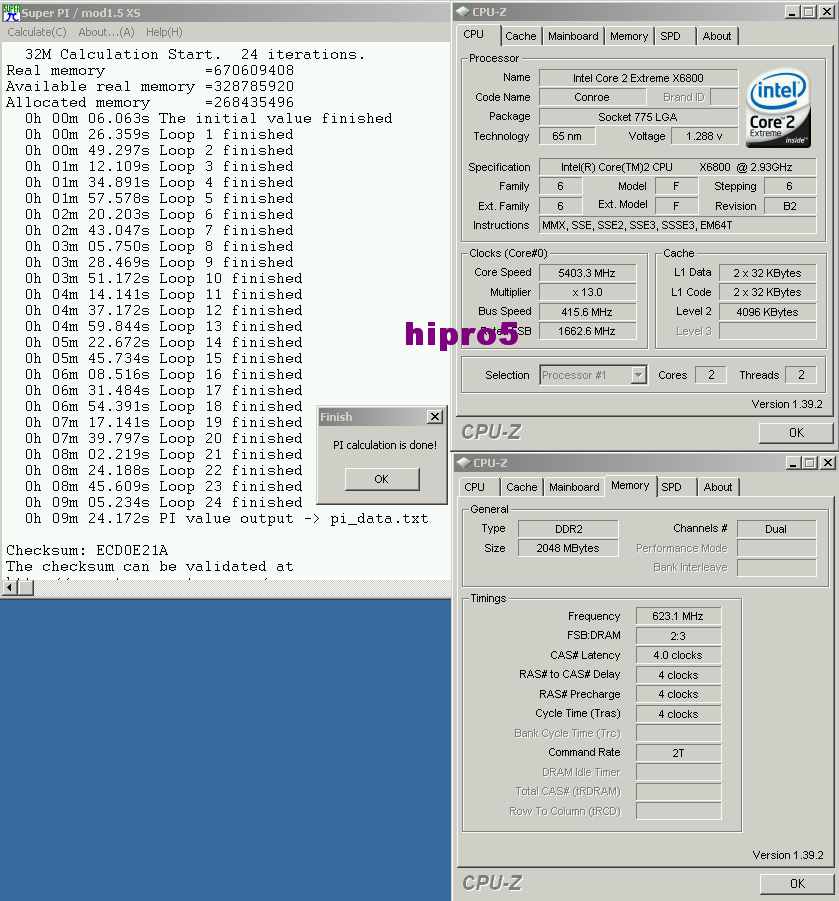The image size is (839, 901).
Task: Open Mainboard tab in top CPU-Z window
Action: click(x=573, y=36)
